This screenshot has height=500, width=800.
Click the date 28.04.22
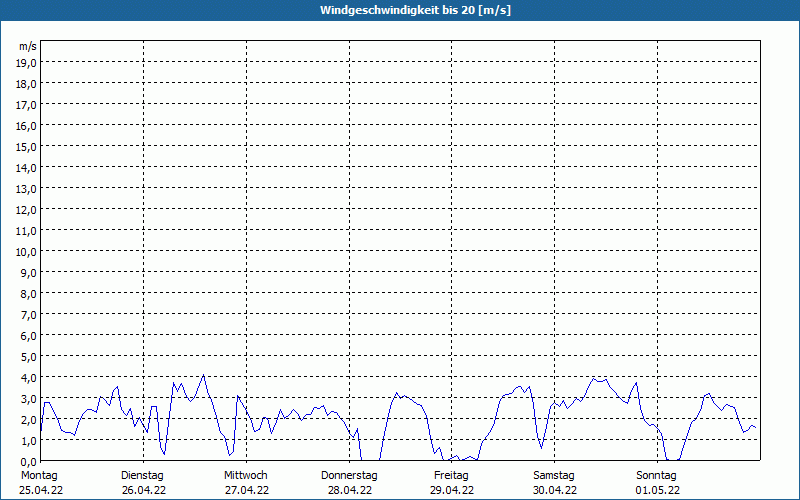click(x=350, y=490)
